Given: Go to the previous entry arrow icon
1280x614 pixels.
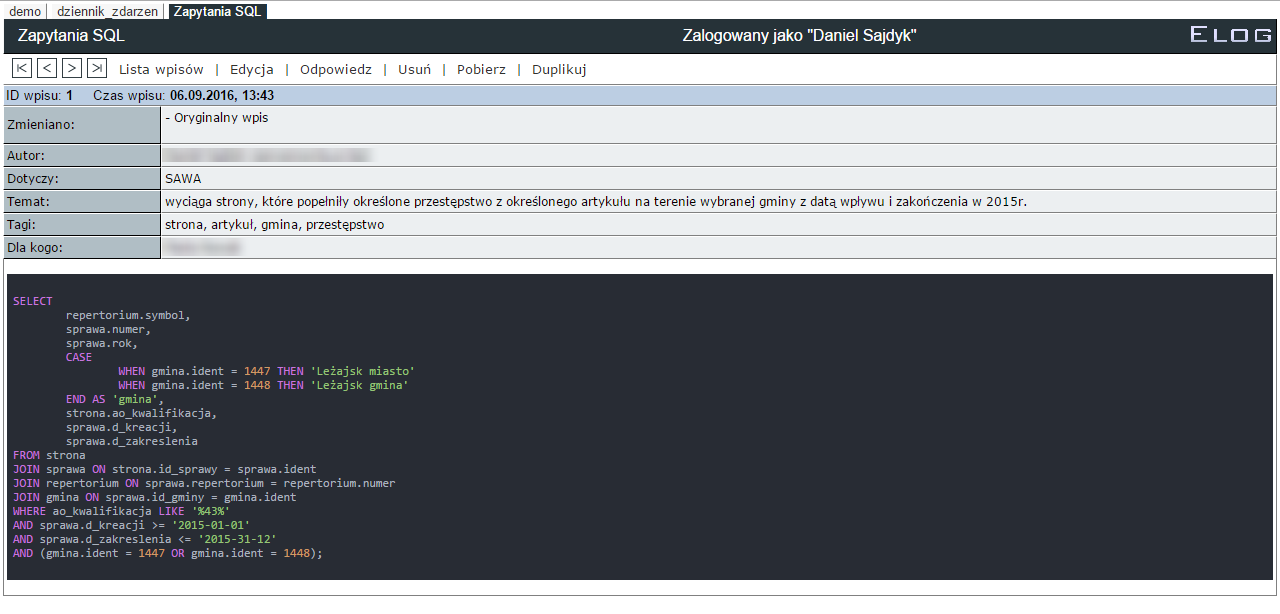Looking at the screenshot, I should (x=47, y=68).
